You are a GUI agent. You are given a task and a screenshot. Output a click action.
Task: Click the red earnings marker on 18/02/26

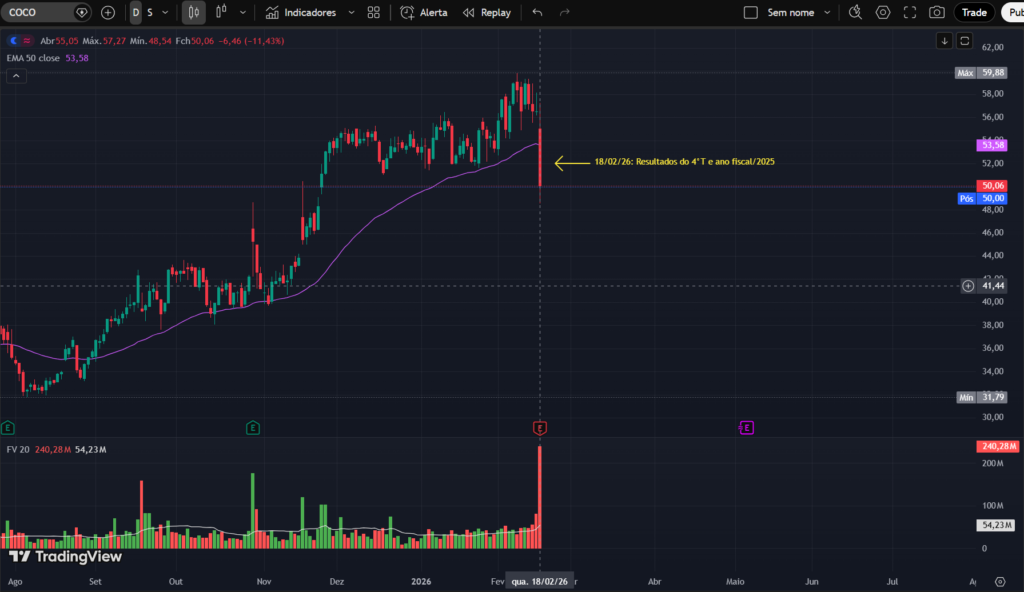(539, 427)
